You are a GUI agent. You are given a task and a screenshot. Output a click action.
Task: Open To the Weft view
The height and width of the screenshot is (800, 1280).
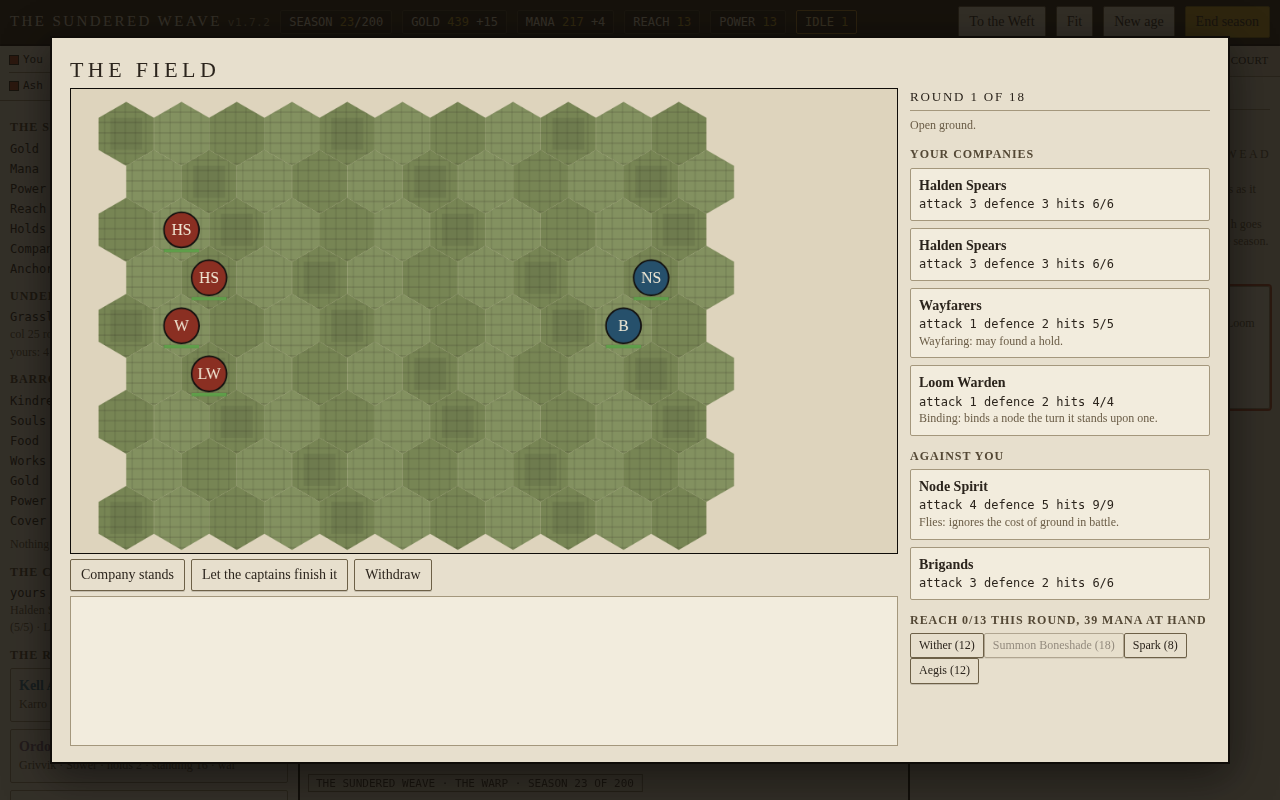pos(1001,21)
